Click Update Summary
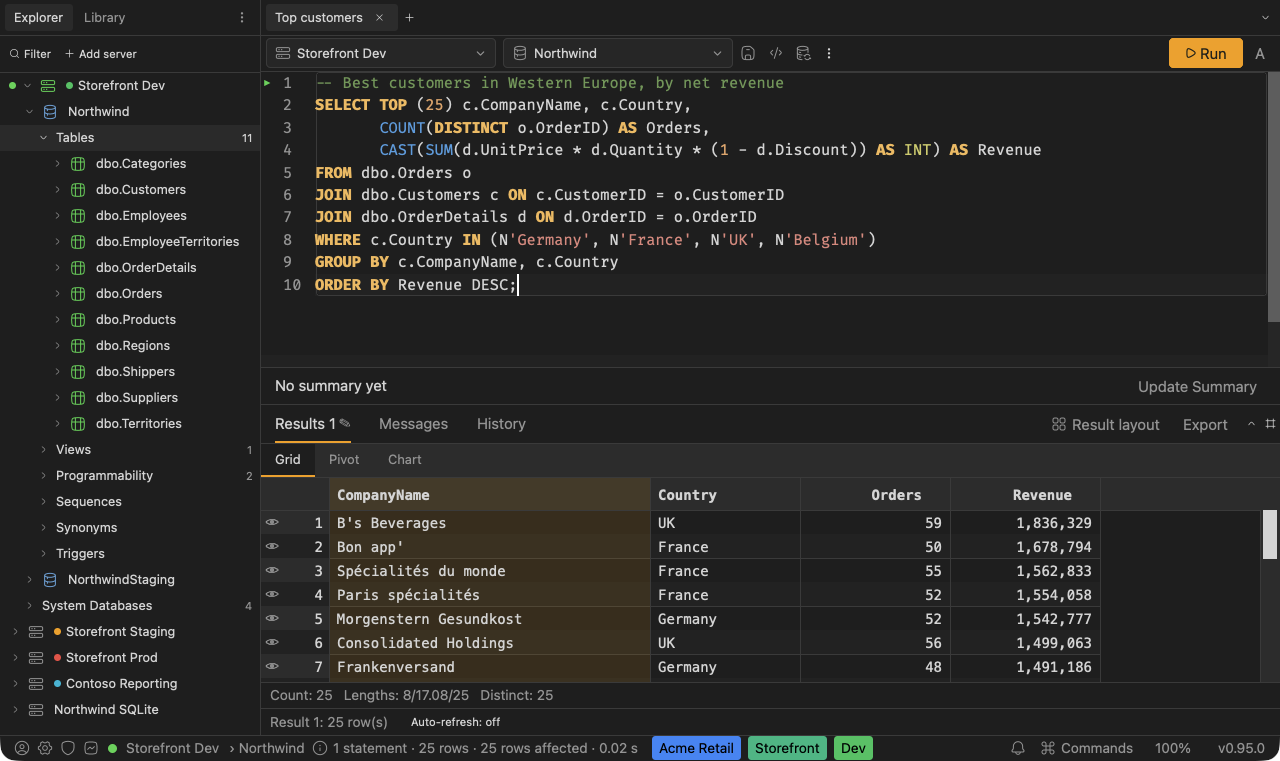Screen dimensions: 1280x761 tap(1197, 386)
